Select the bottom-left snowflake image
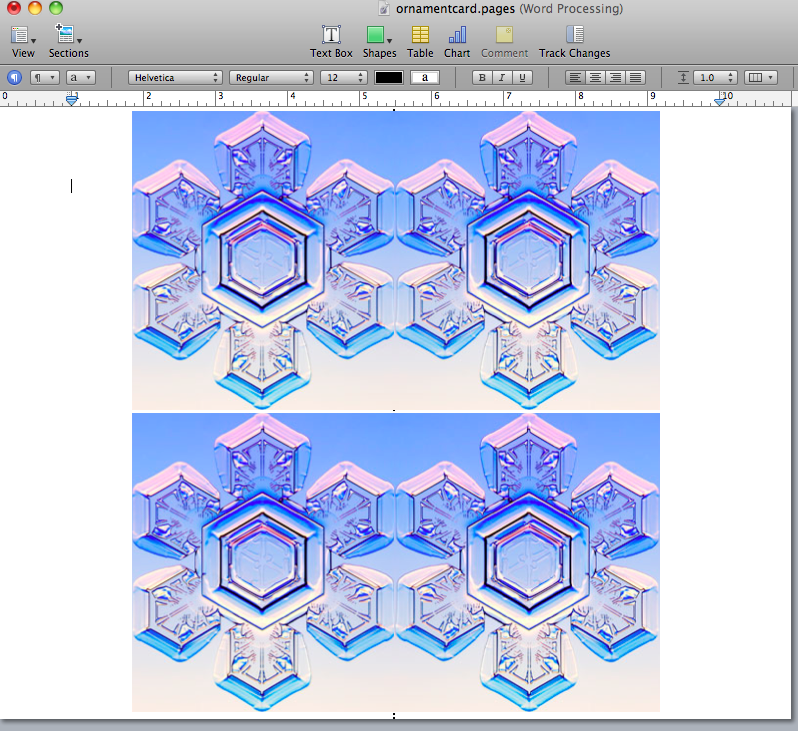This screenshot has height=731, width=798. (263, 562)
